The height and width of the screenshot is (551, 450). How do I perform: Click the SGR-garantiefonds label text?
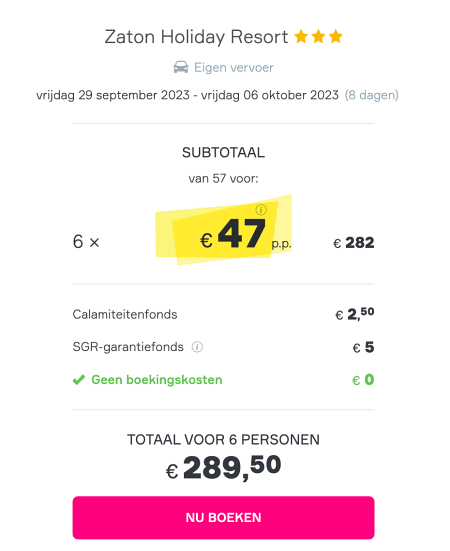(128, 347)
